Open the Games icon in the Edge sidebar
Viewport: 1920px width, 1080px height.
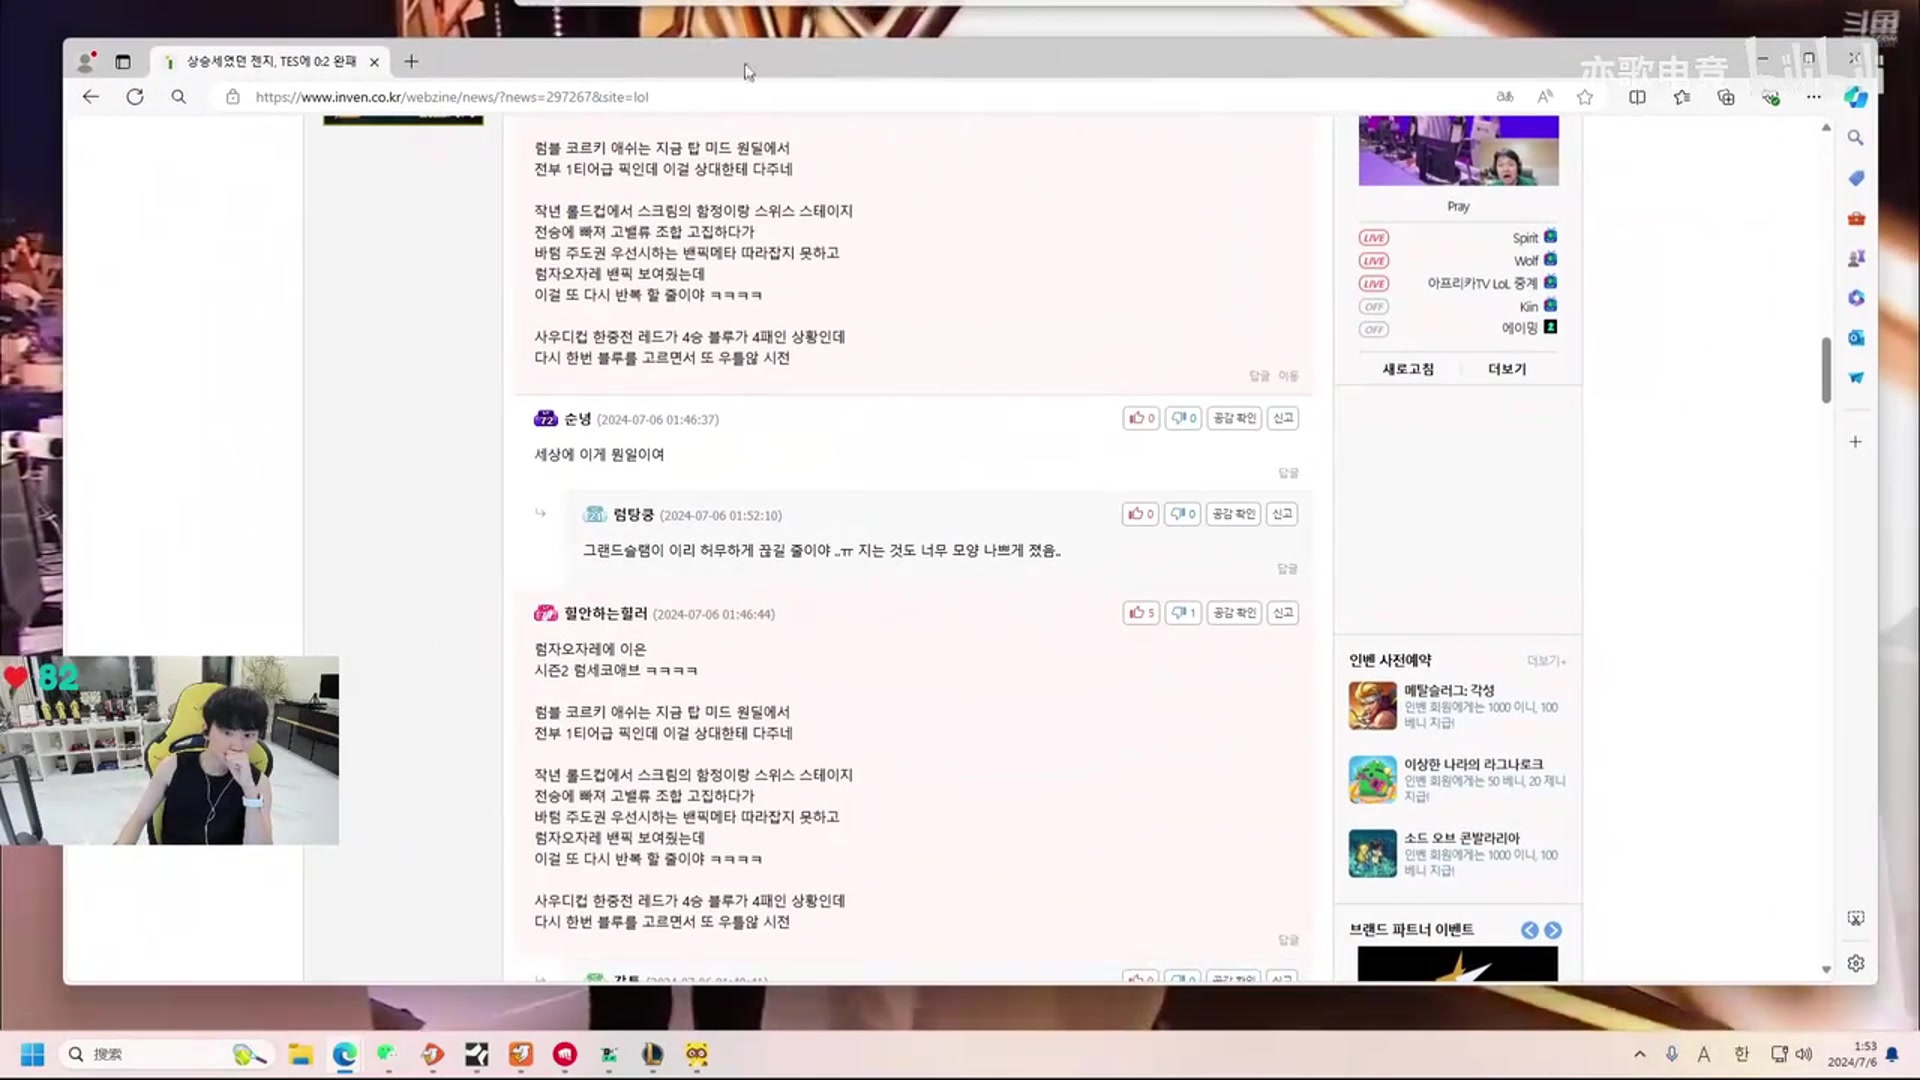point(1855,258)
